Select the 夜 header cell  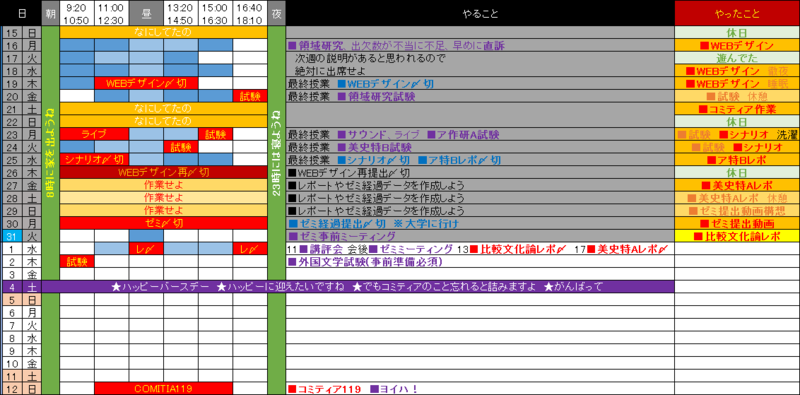(x=277, y=13)
